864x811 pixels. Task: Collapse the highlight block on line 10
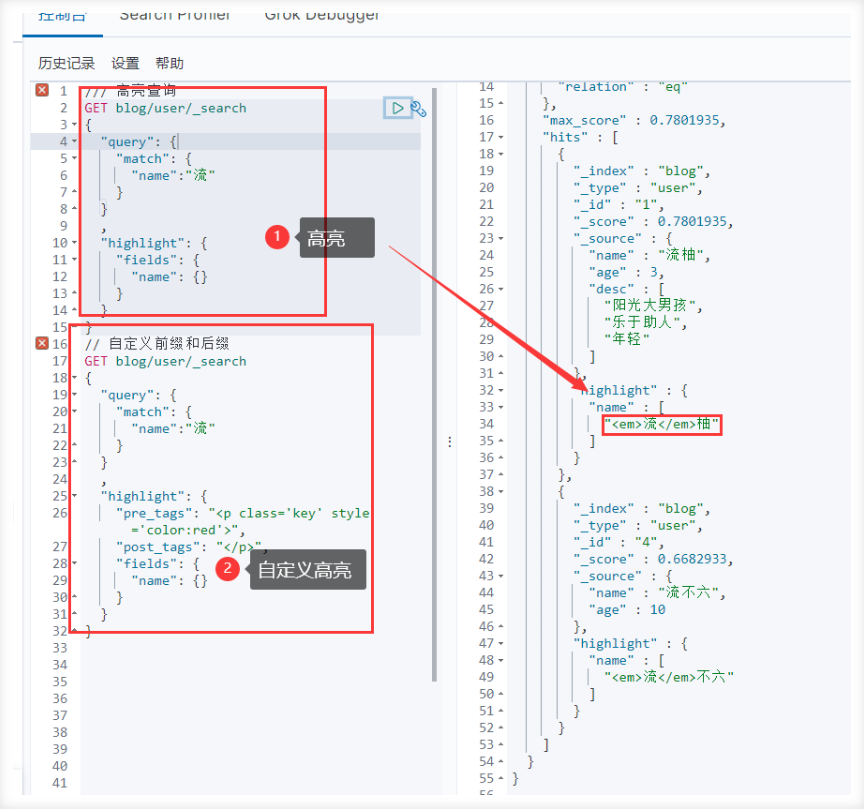74,243
